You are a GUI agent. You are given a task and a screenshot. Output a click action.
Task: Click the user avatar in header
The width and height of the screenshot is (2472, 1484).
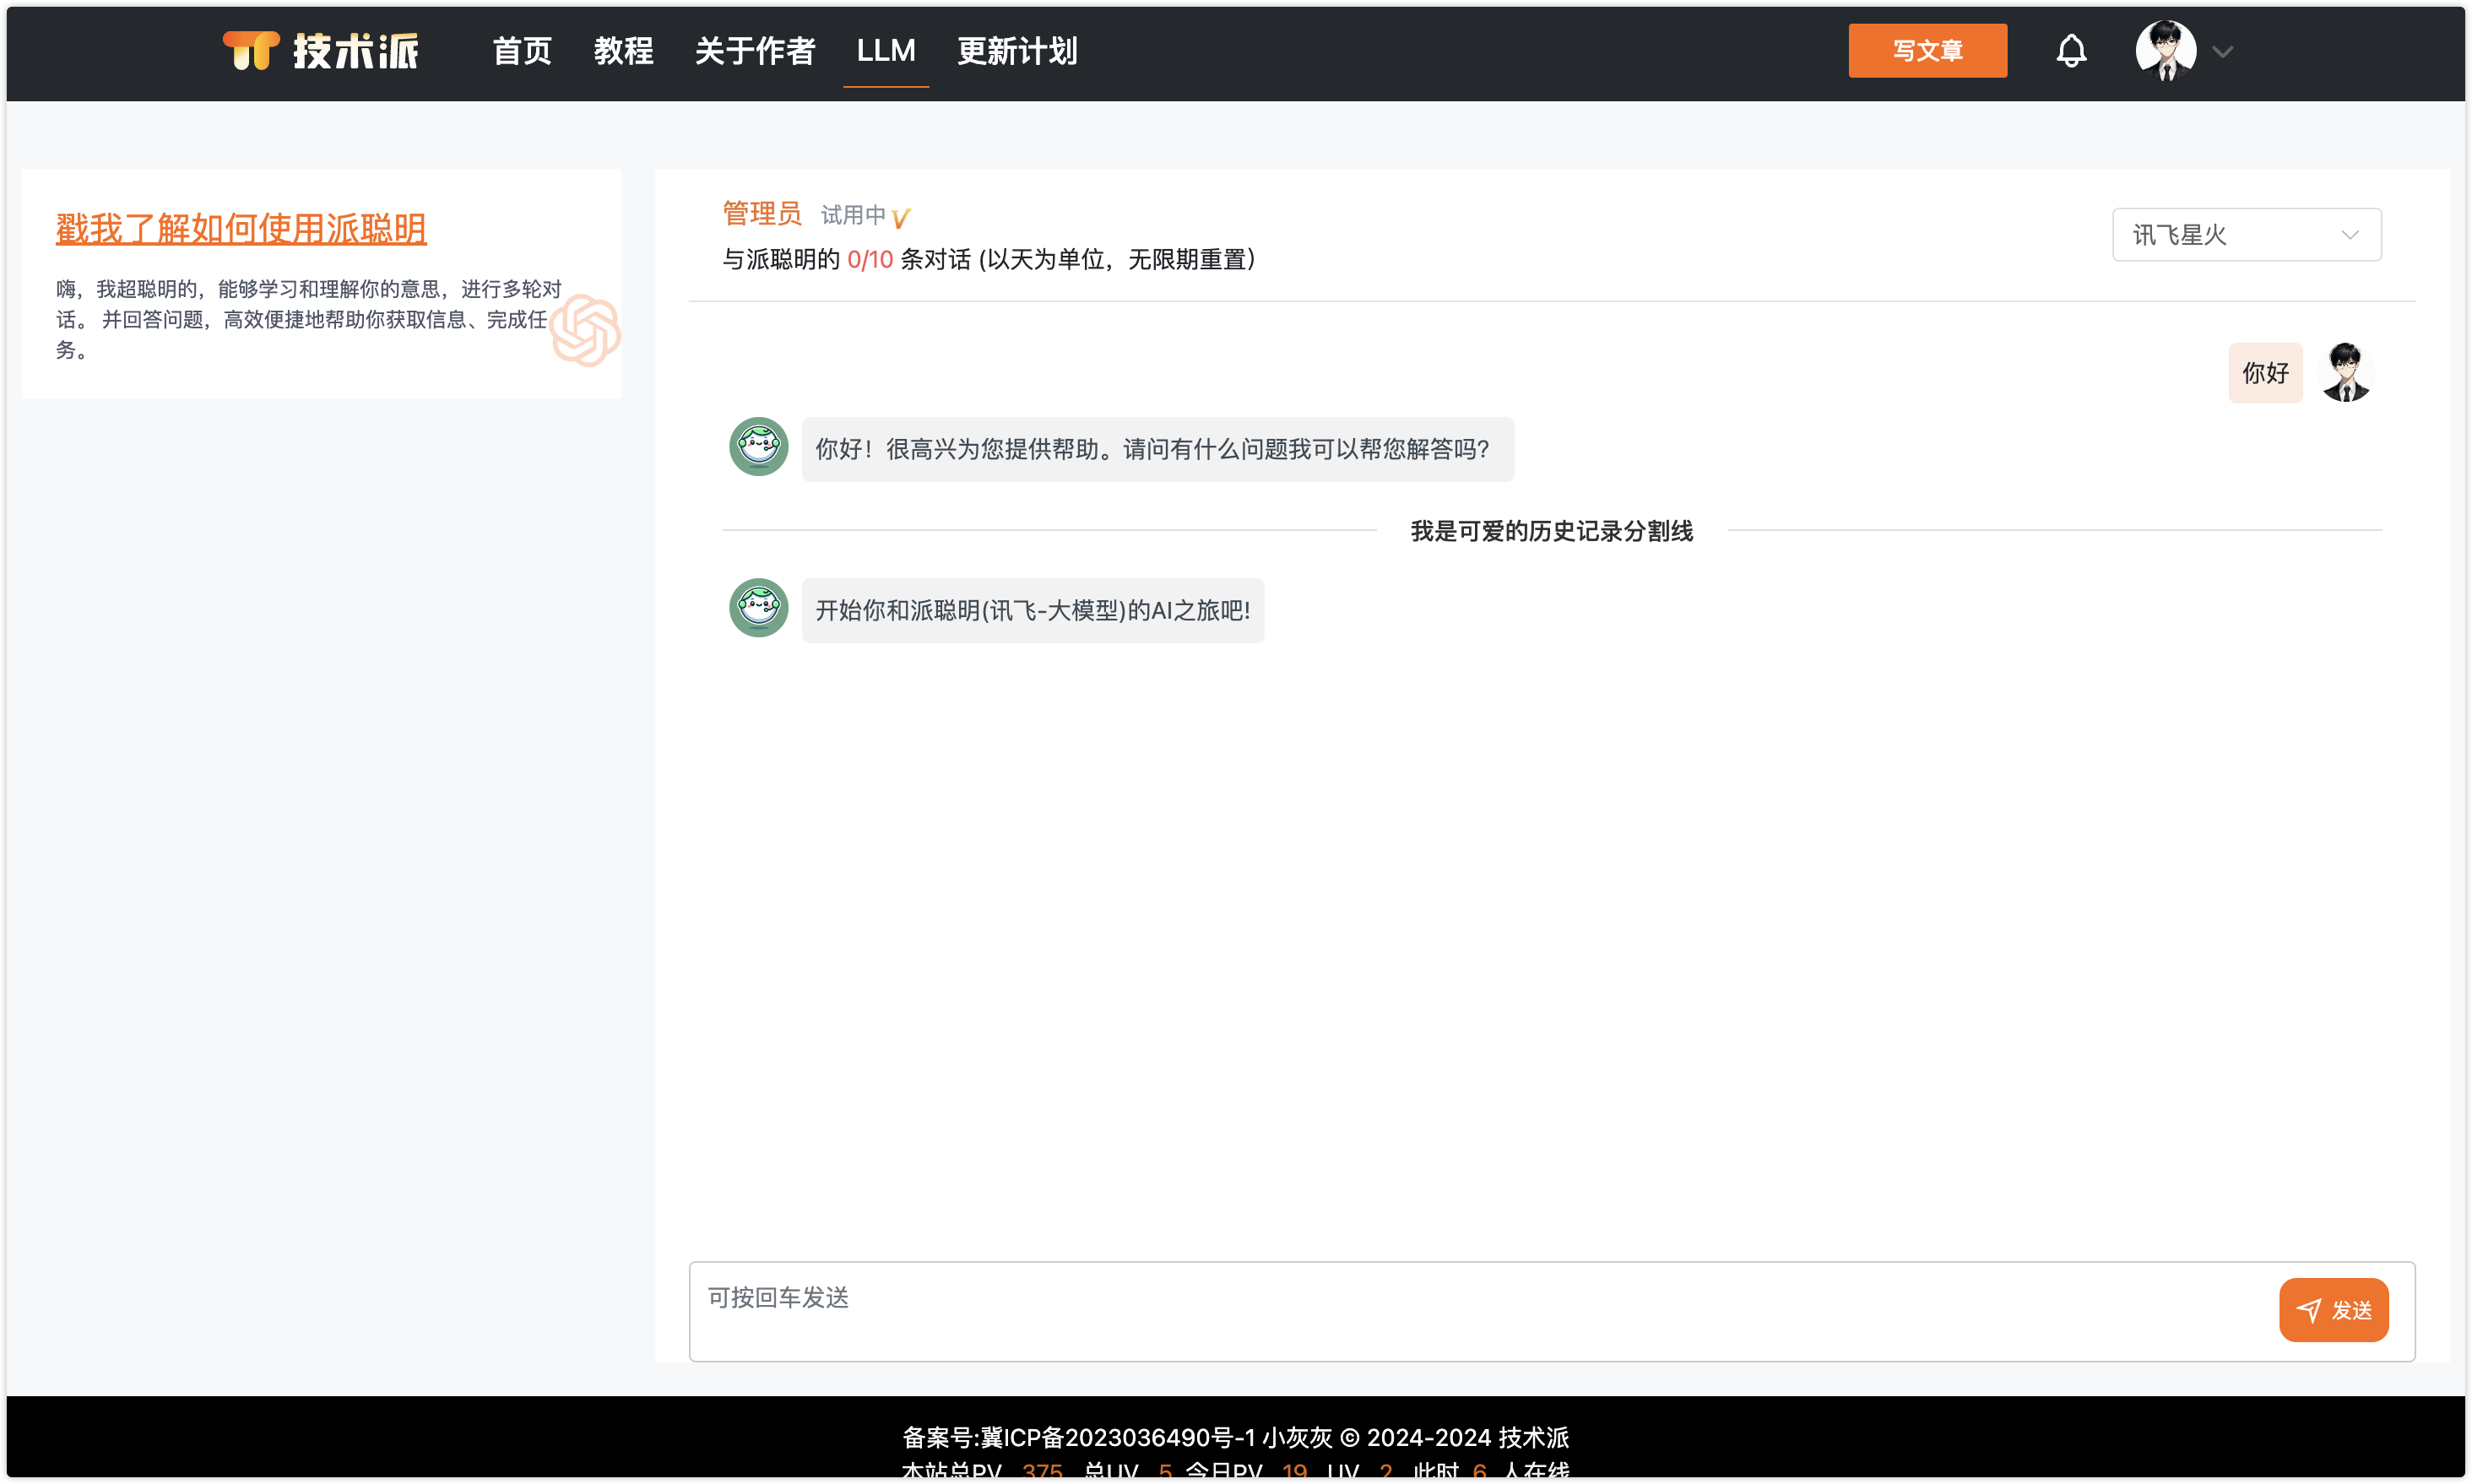pyautogui.click(x=2165, y=50)
